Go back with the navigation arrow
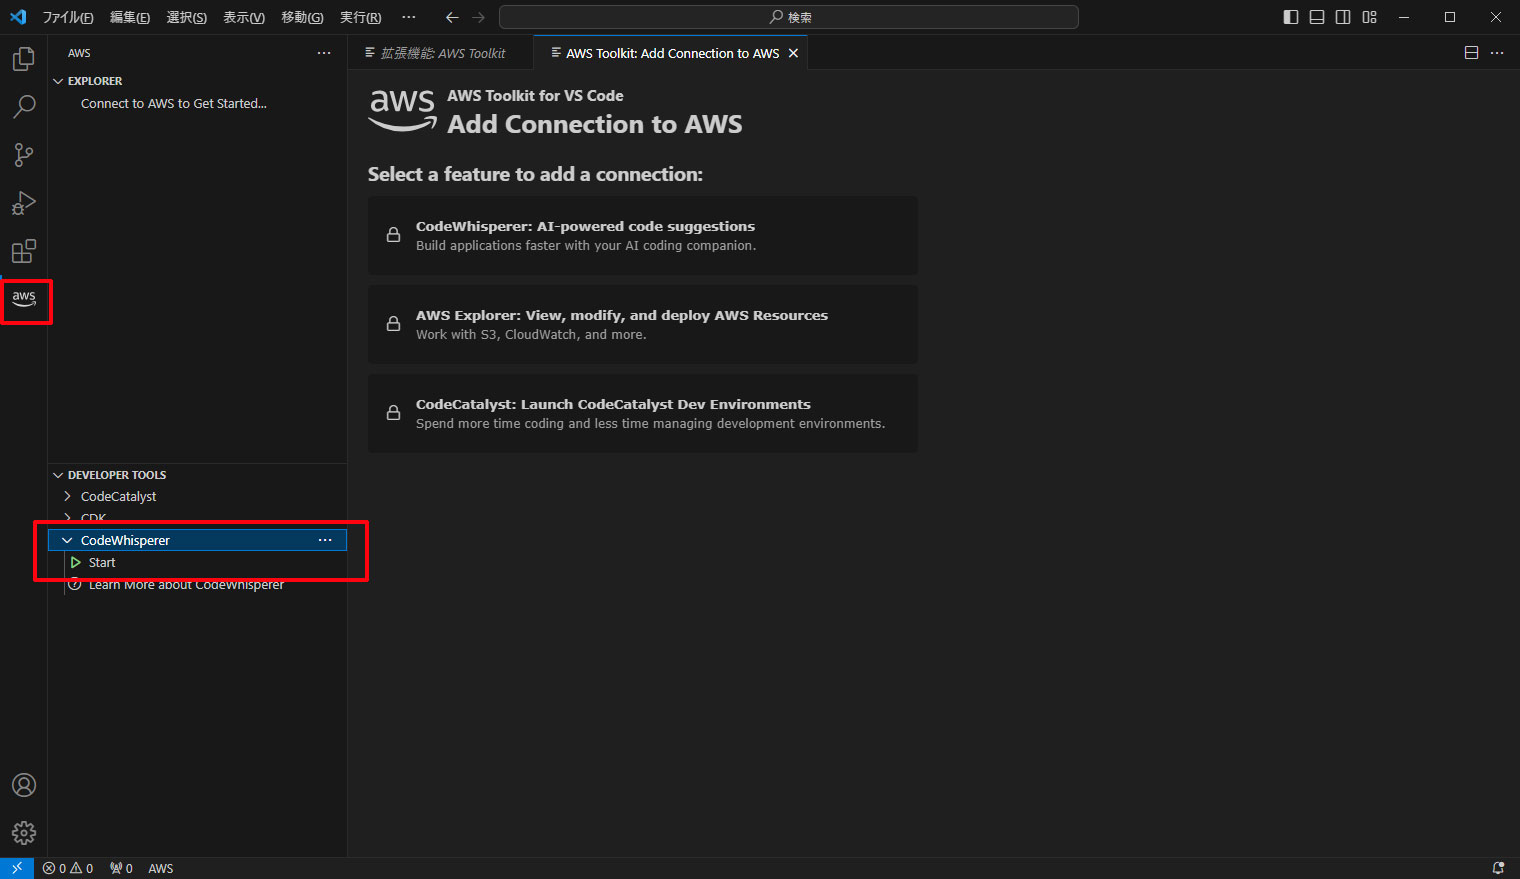The width and height of the screenshot is (1520, 879). 452,17
